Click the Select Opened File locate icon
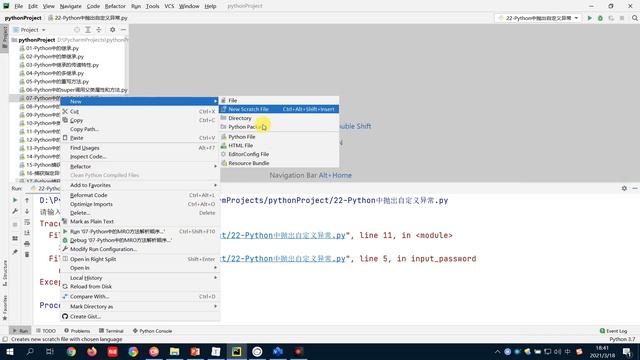The width and height of the screenshot is (640, 360). click(x=77, y=30)
